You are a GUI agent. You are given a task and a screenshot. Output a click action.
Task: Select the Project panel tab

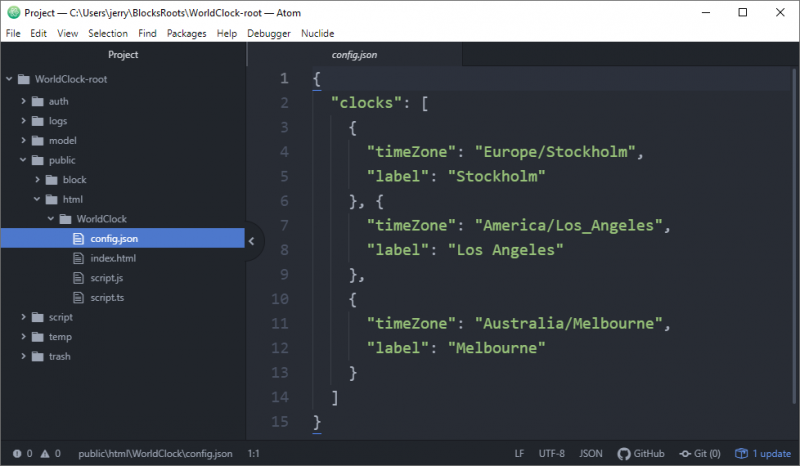(123, 55)
